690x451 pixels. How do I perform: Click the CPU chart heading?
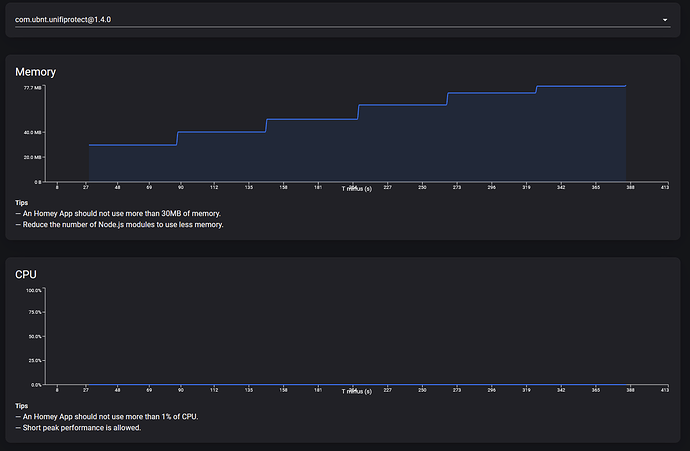[x=26, y=275]
